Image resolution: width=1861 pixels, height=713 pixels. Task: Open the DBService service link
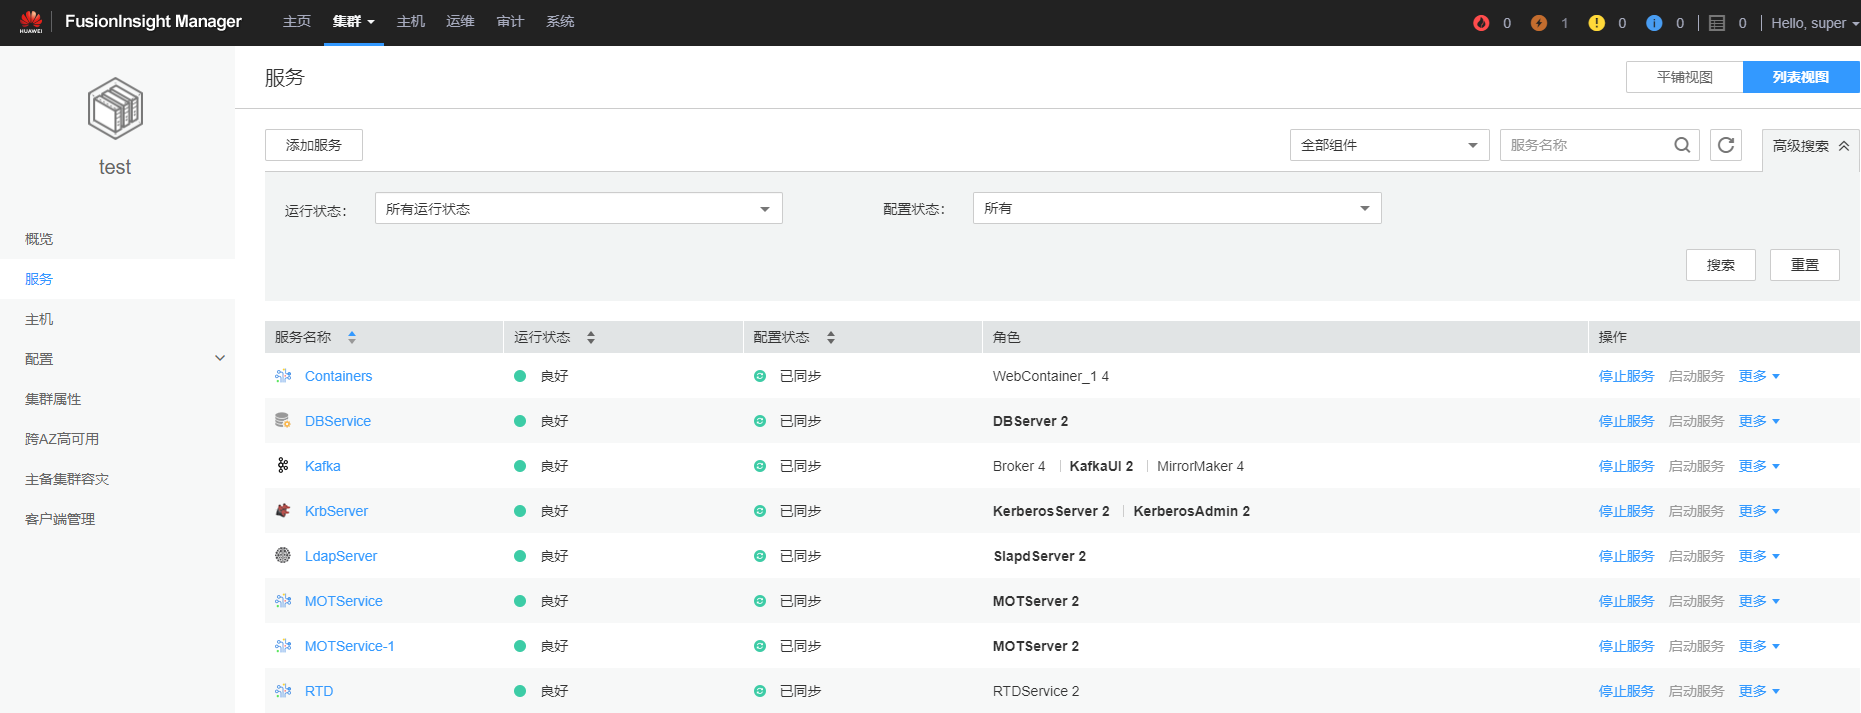point(338,421)
